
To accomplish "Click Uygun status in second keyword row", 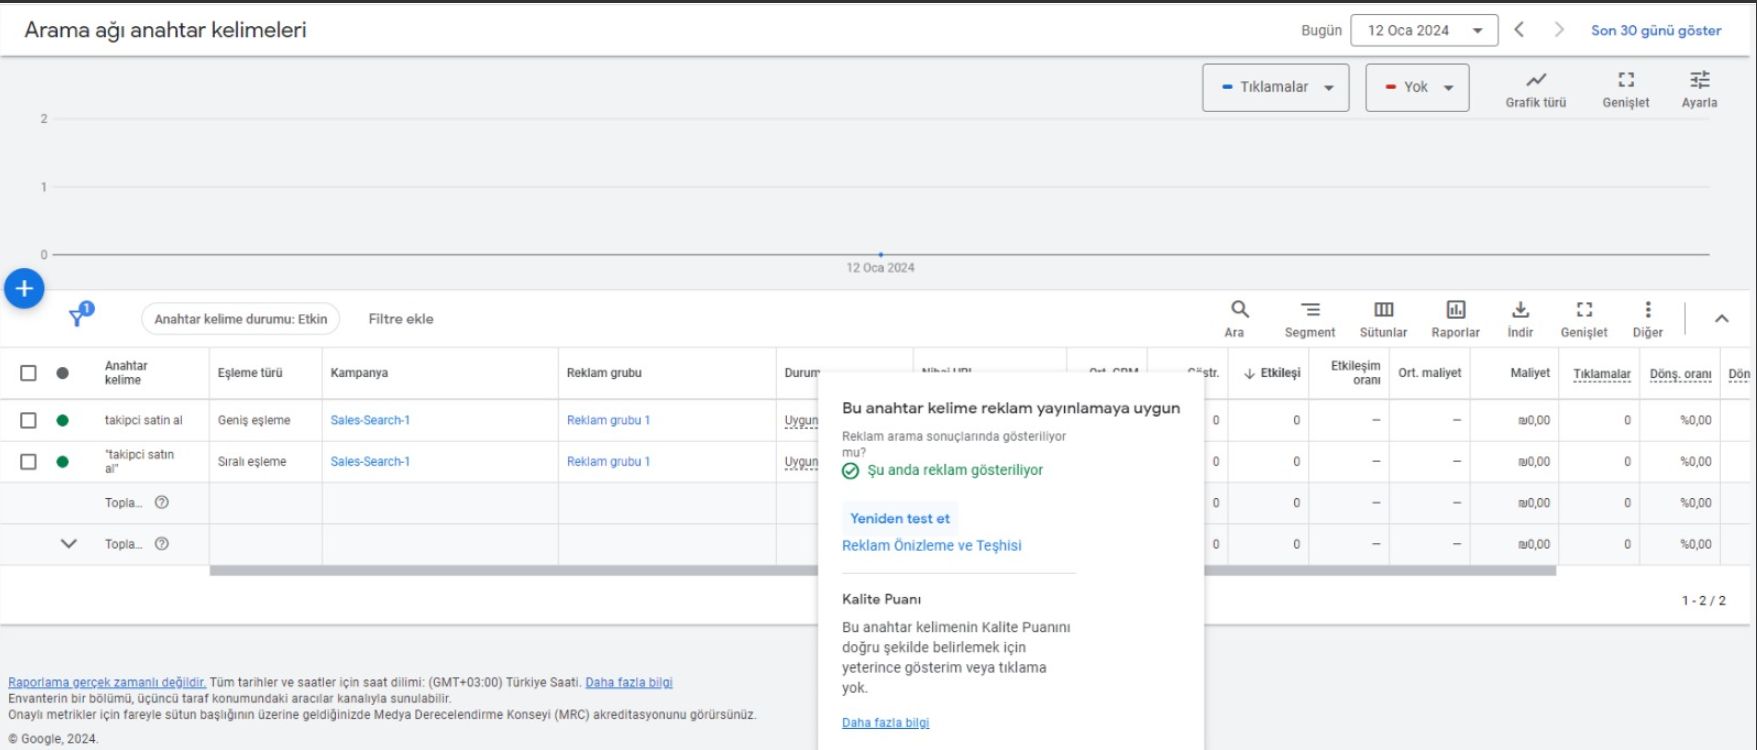I will click(x=801, y=463).
